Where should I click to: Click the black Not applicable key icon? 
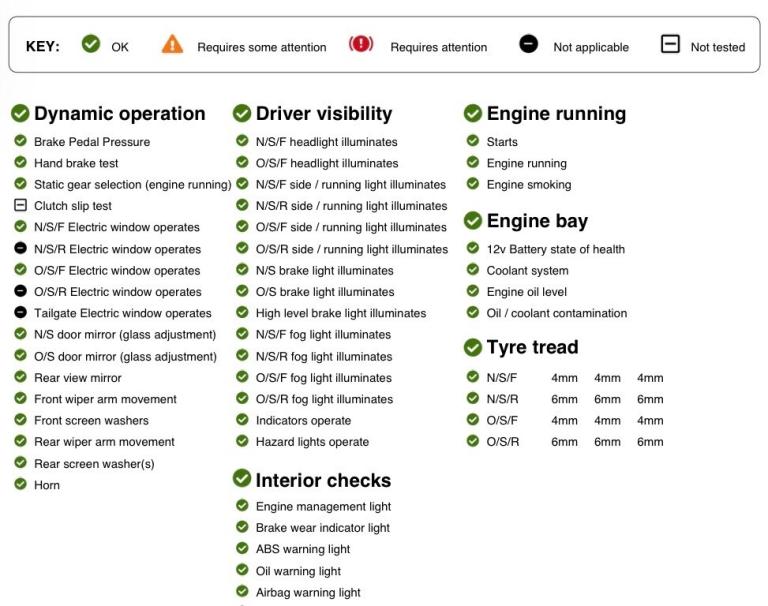(x=529, y=45)
